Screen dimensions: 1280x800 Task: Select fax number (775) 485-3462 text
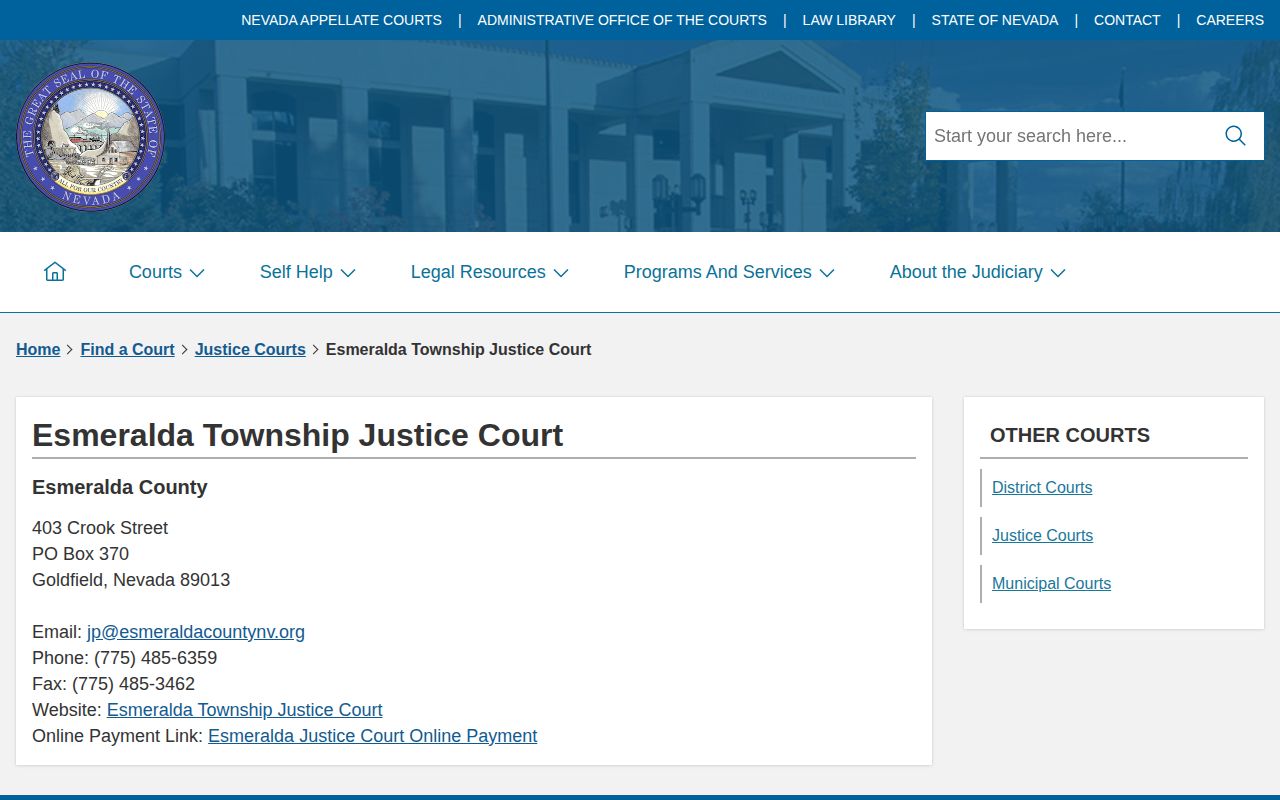133,684
